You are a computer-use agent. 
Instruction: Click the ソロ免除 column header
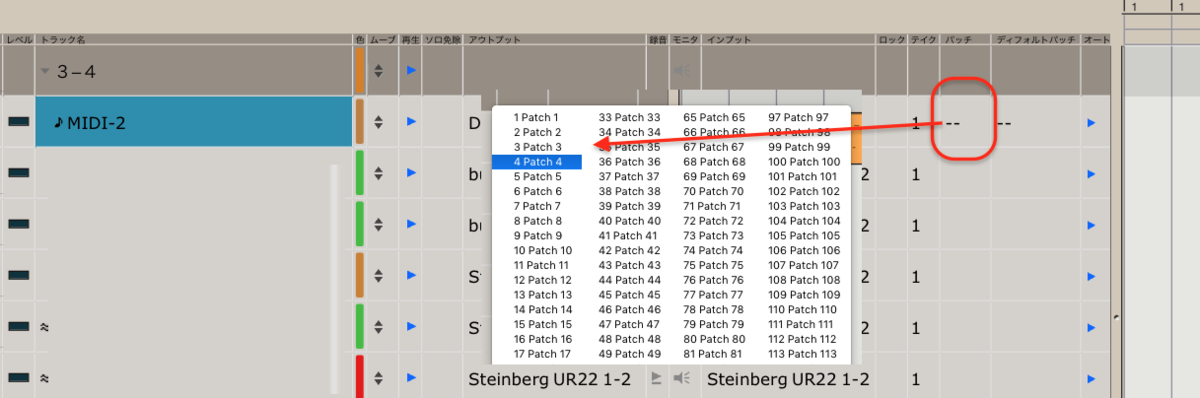point(442,39)
